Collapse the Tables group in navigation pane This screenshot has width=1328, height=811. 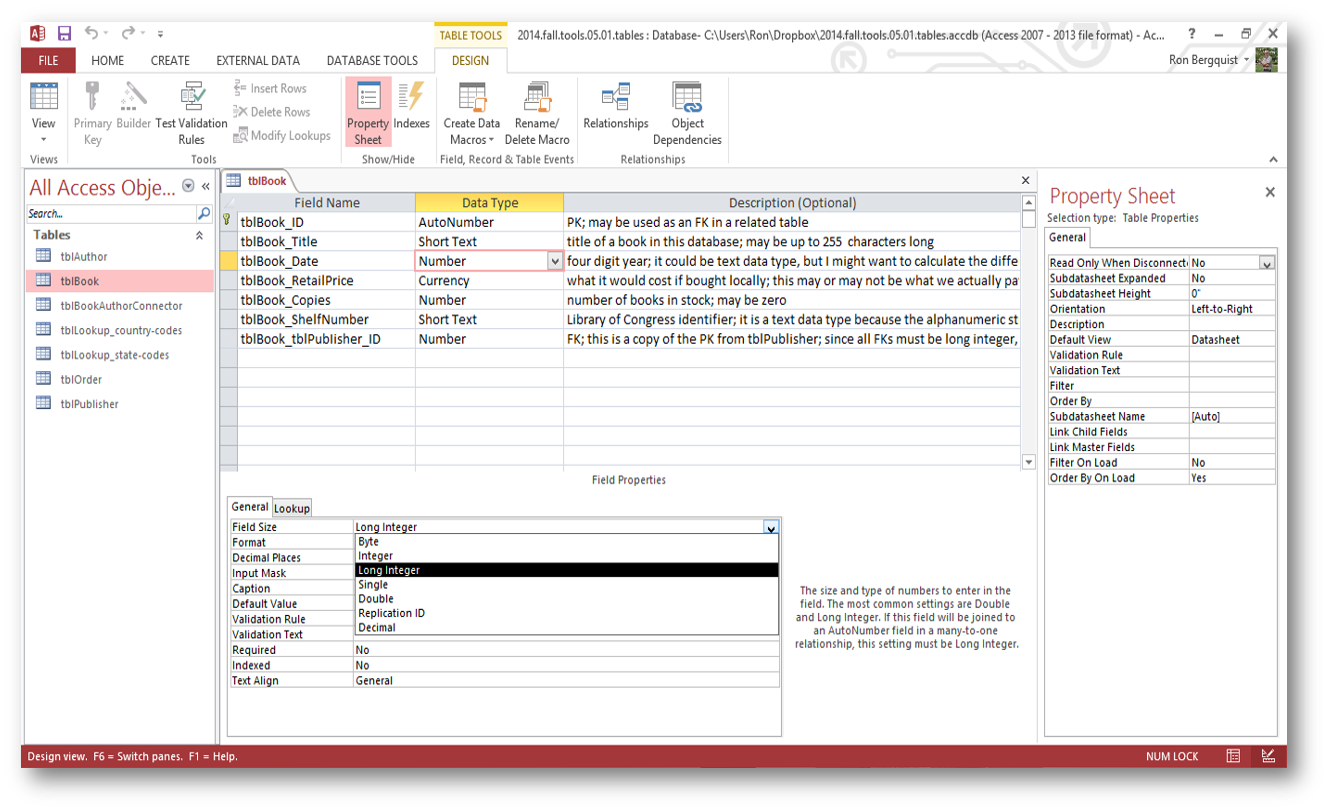coord(199,236)
